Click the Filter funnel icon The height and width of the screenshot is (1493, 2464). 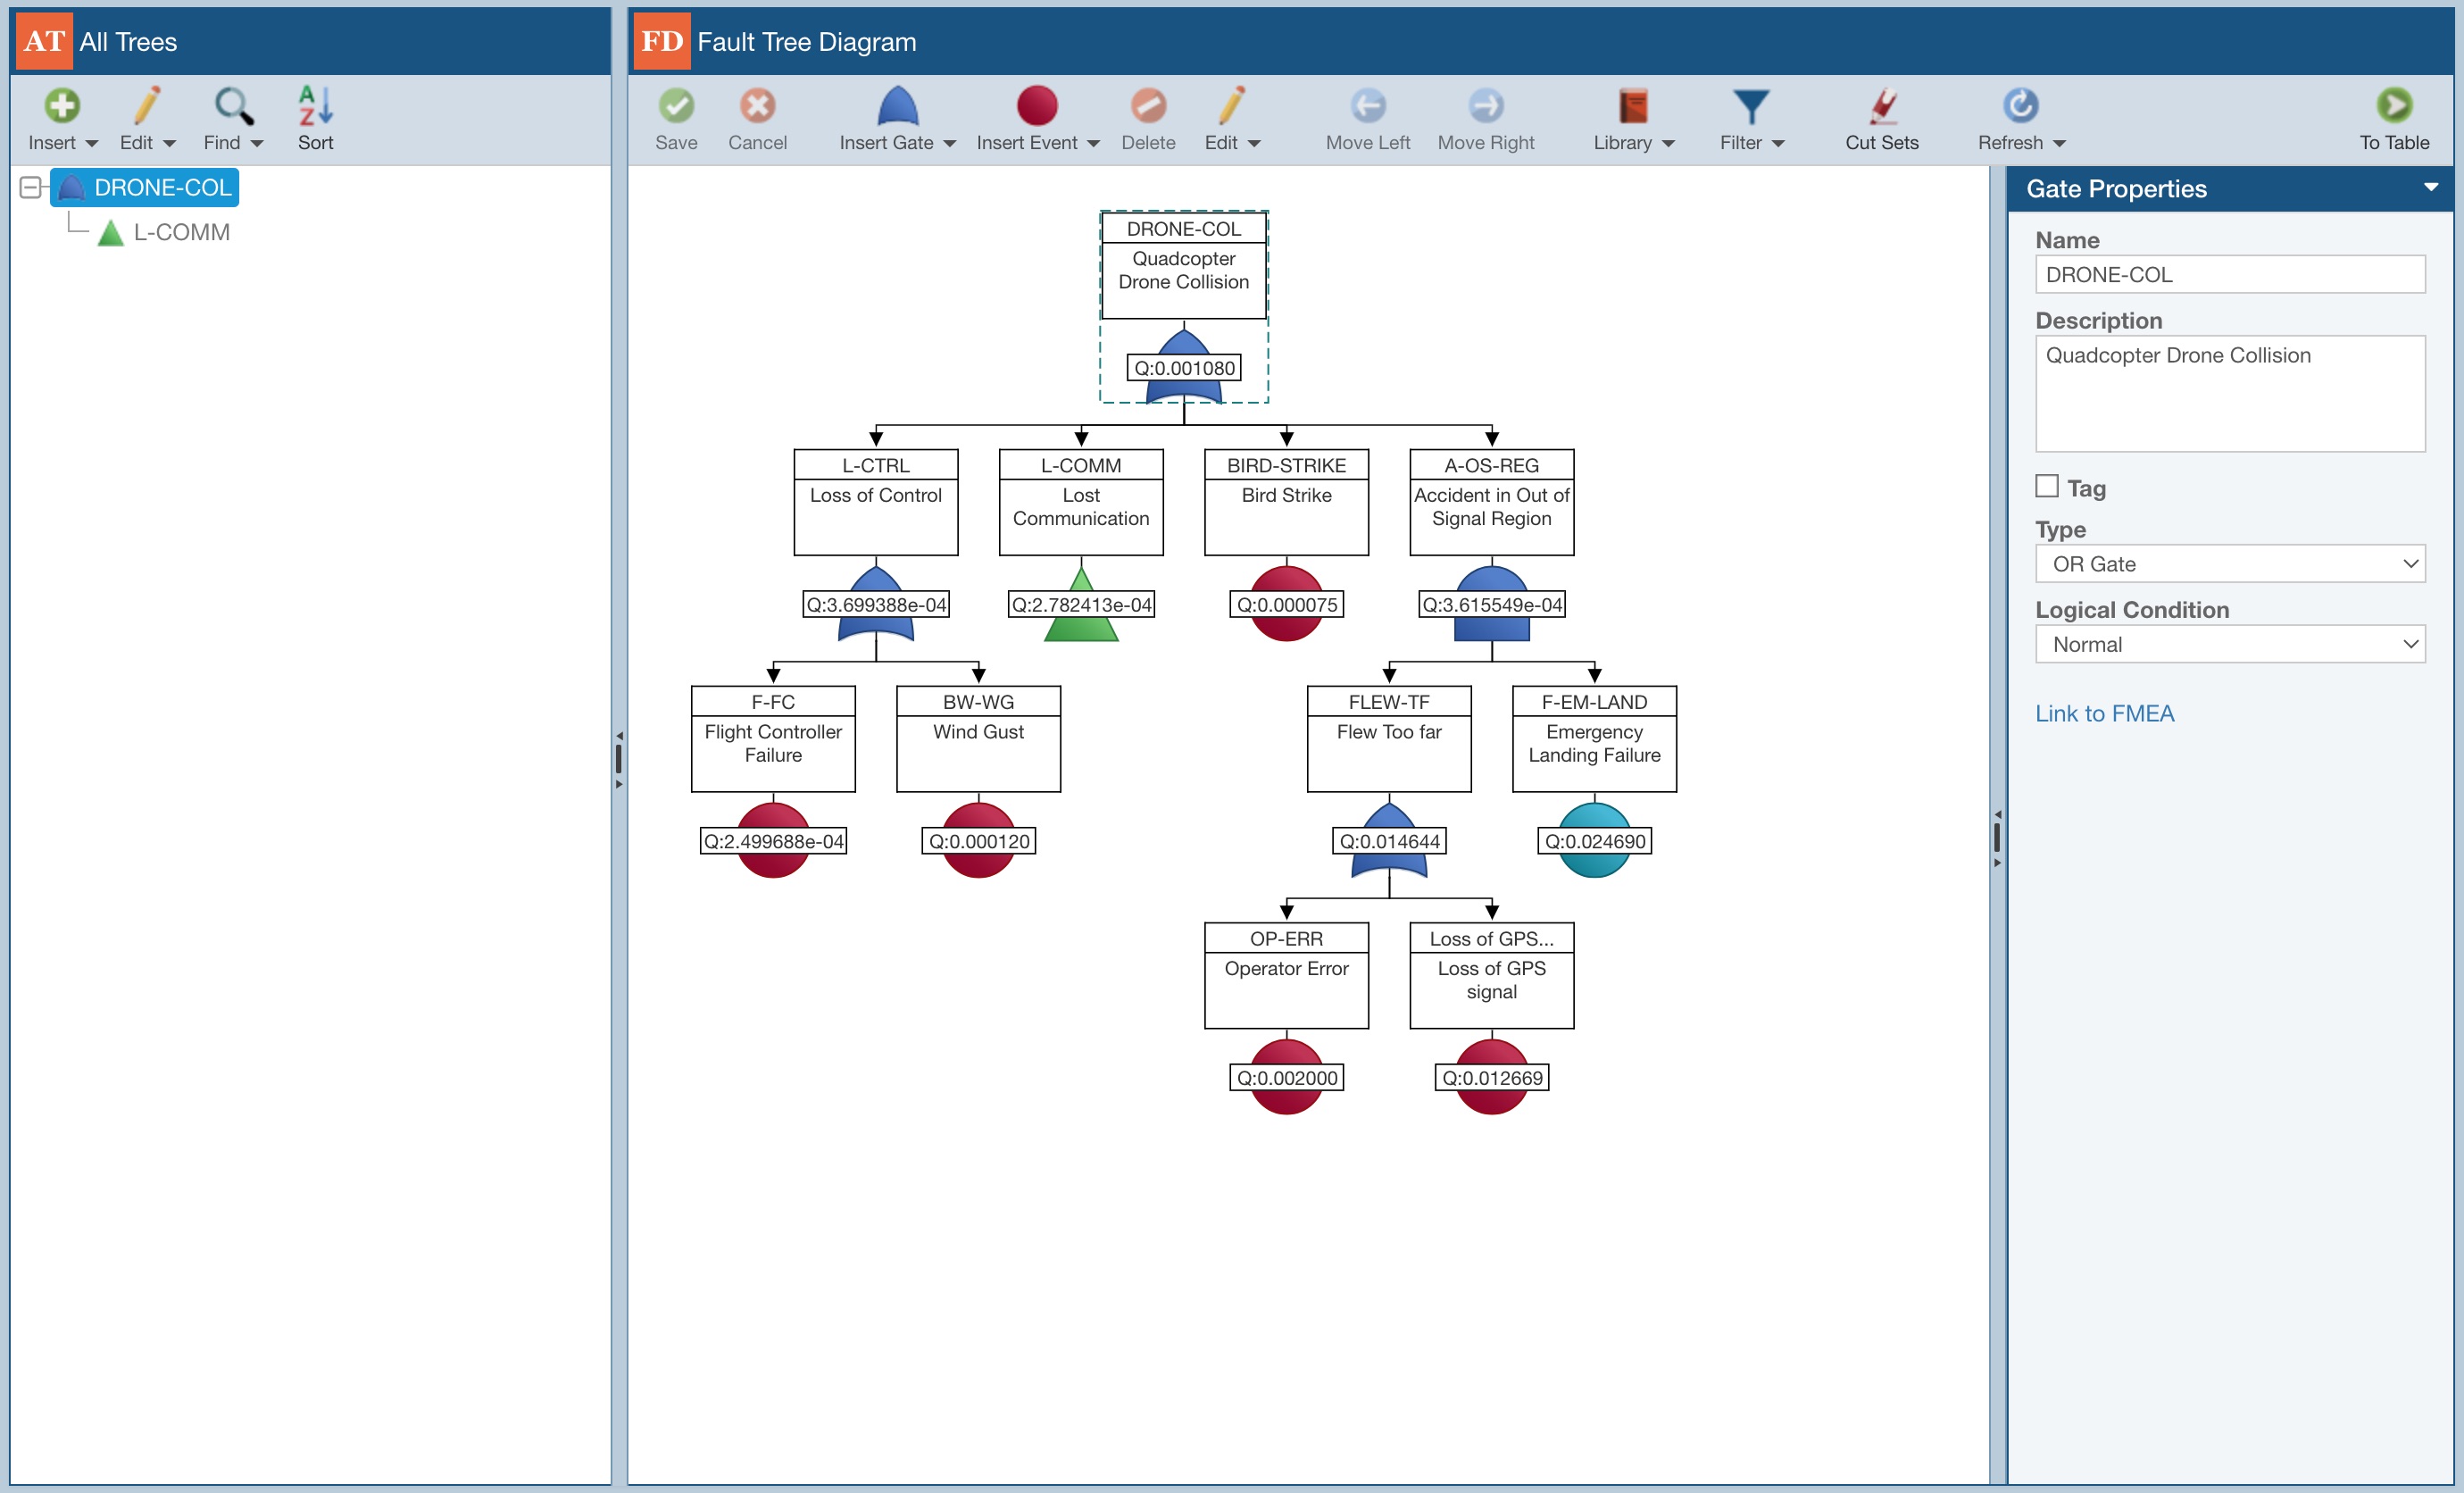pos(1750,107)
